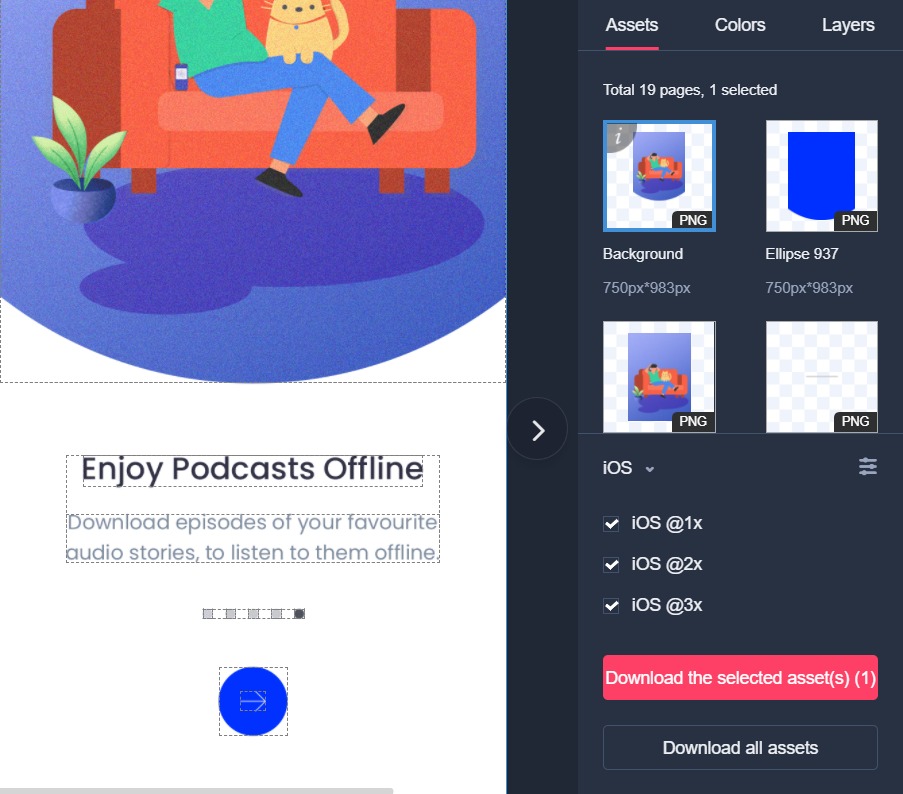Uncheck the iOS @3x checkbox

pos(611,606)
